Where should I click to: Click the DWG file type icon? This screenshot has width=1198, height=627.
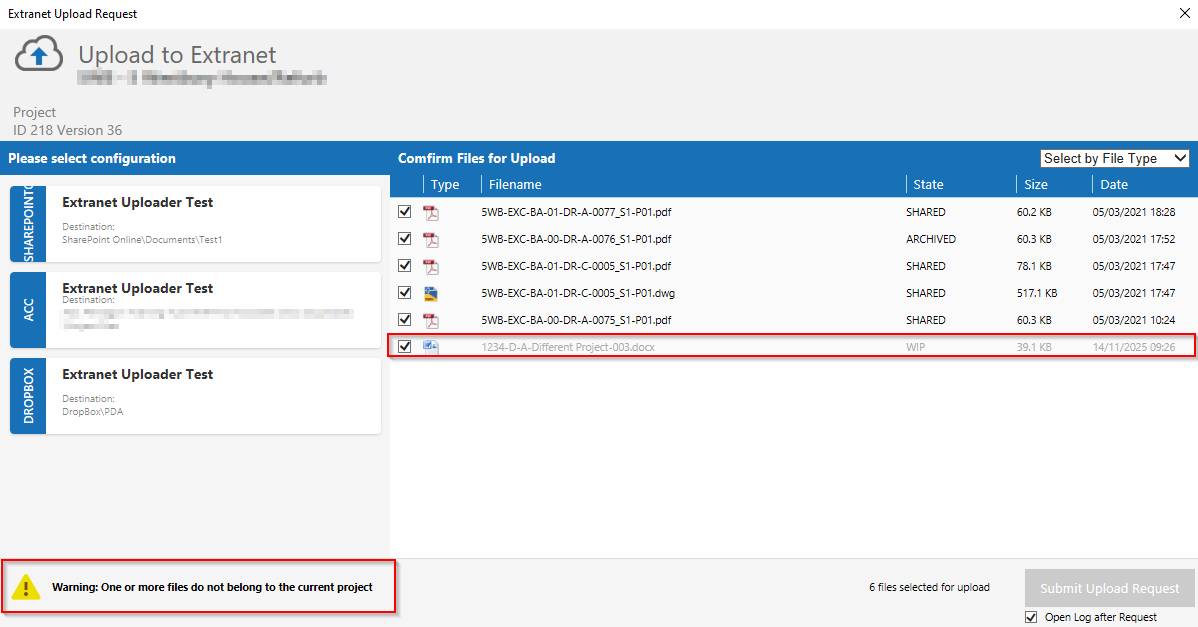[431, 293]
